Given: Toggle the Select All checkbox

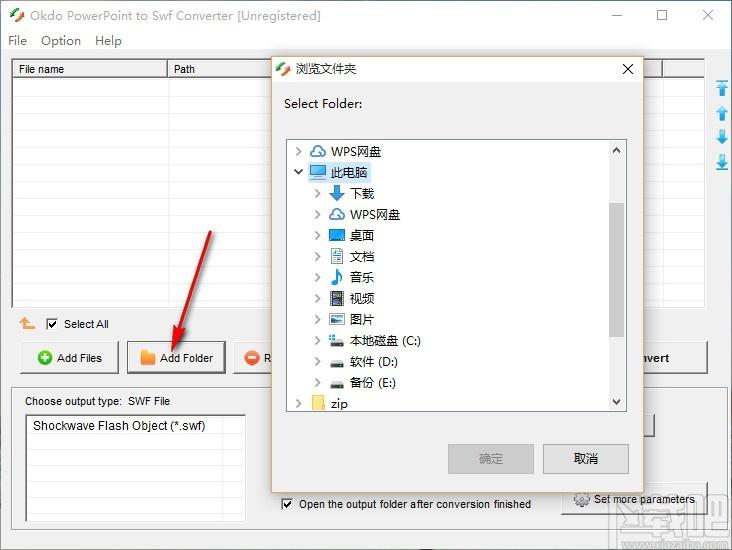Looking at the screenshot, I should point(52,324).
